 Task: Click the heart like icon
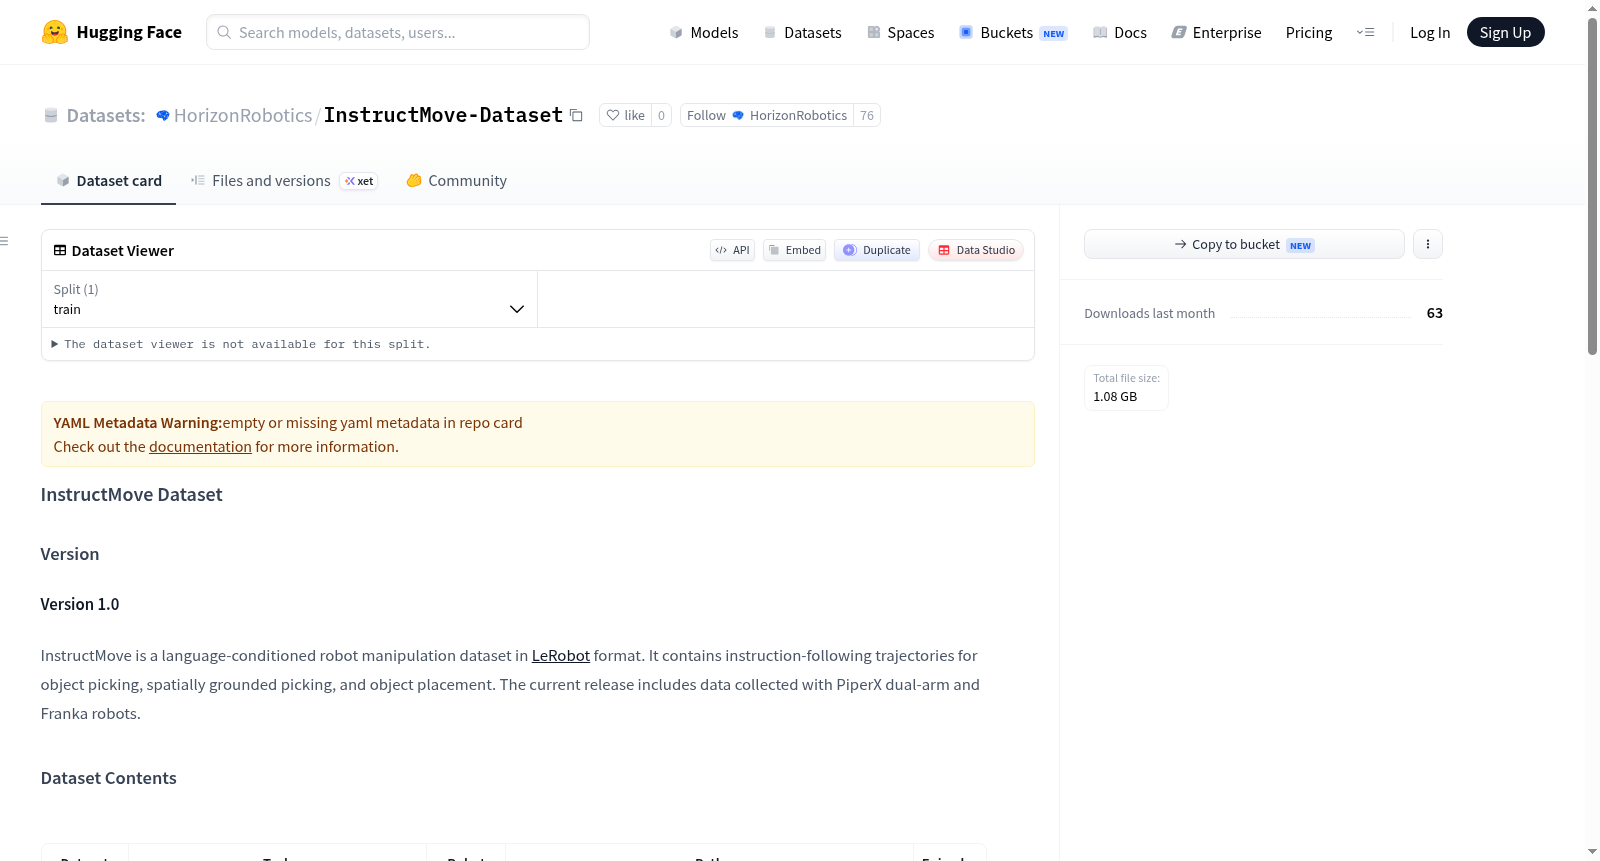click(613, 115)
